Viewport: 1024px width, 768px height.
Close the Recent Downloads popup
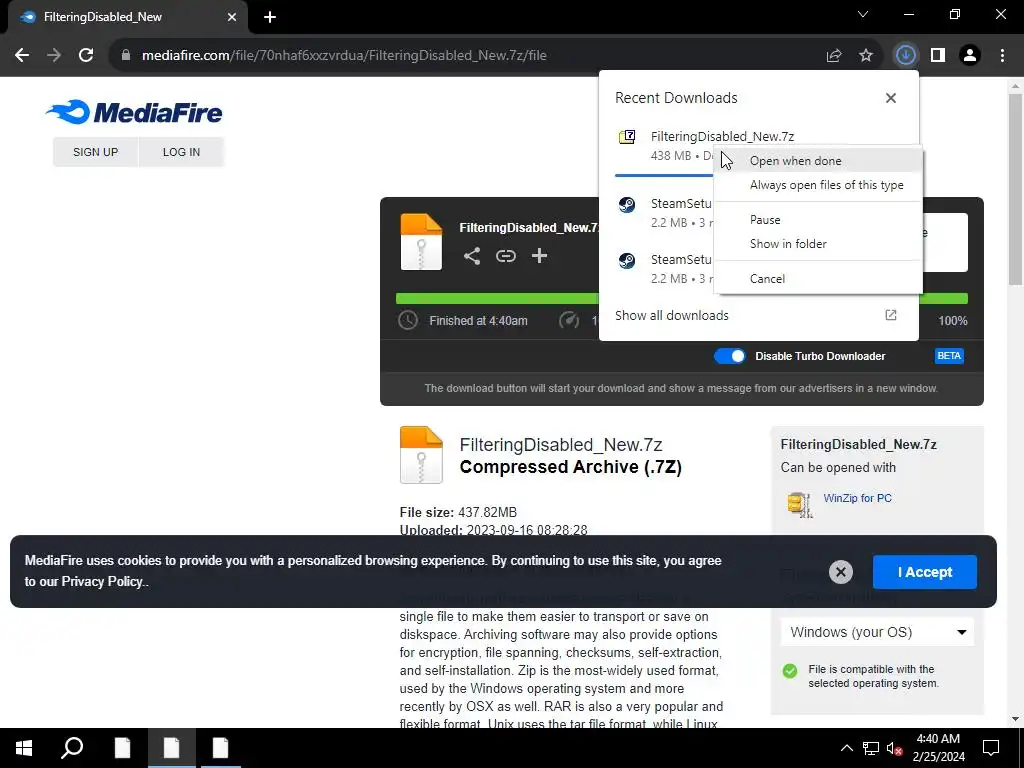(x=891, y=98)
